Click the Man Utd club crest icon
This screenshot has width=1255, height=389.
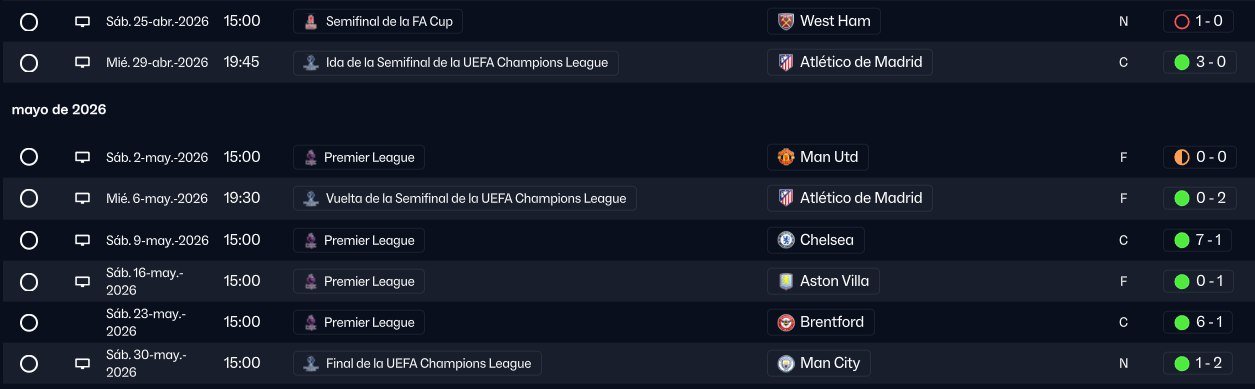[x=786, y=157]
